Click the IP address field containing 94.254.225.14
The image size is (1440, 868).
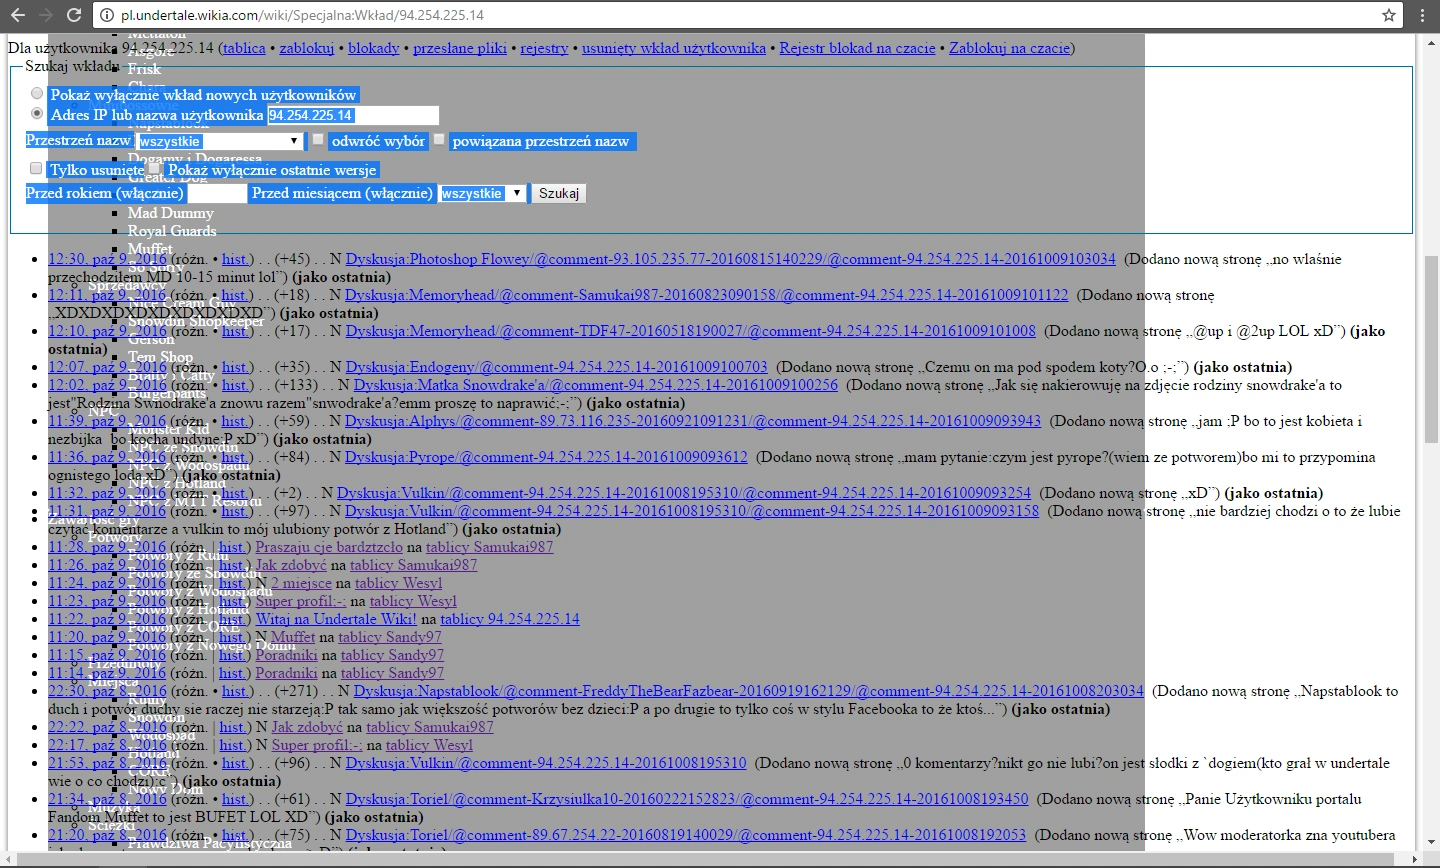(x=353, y=115)
